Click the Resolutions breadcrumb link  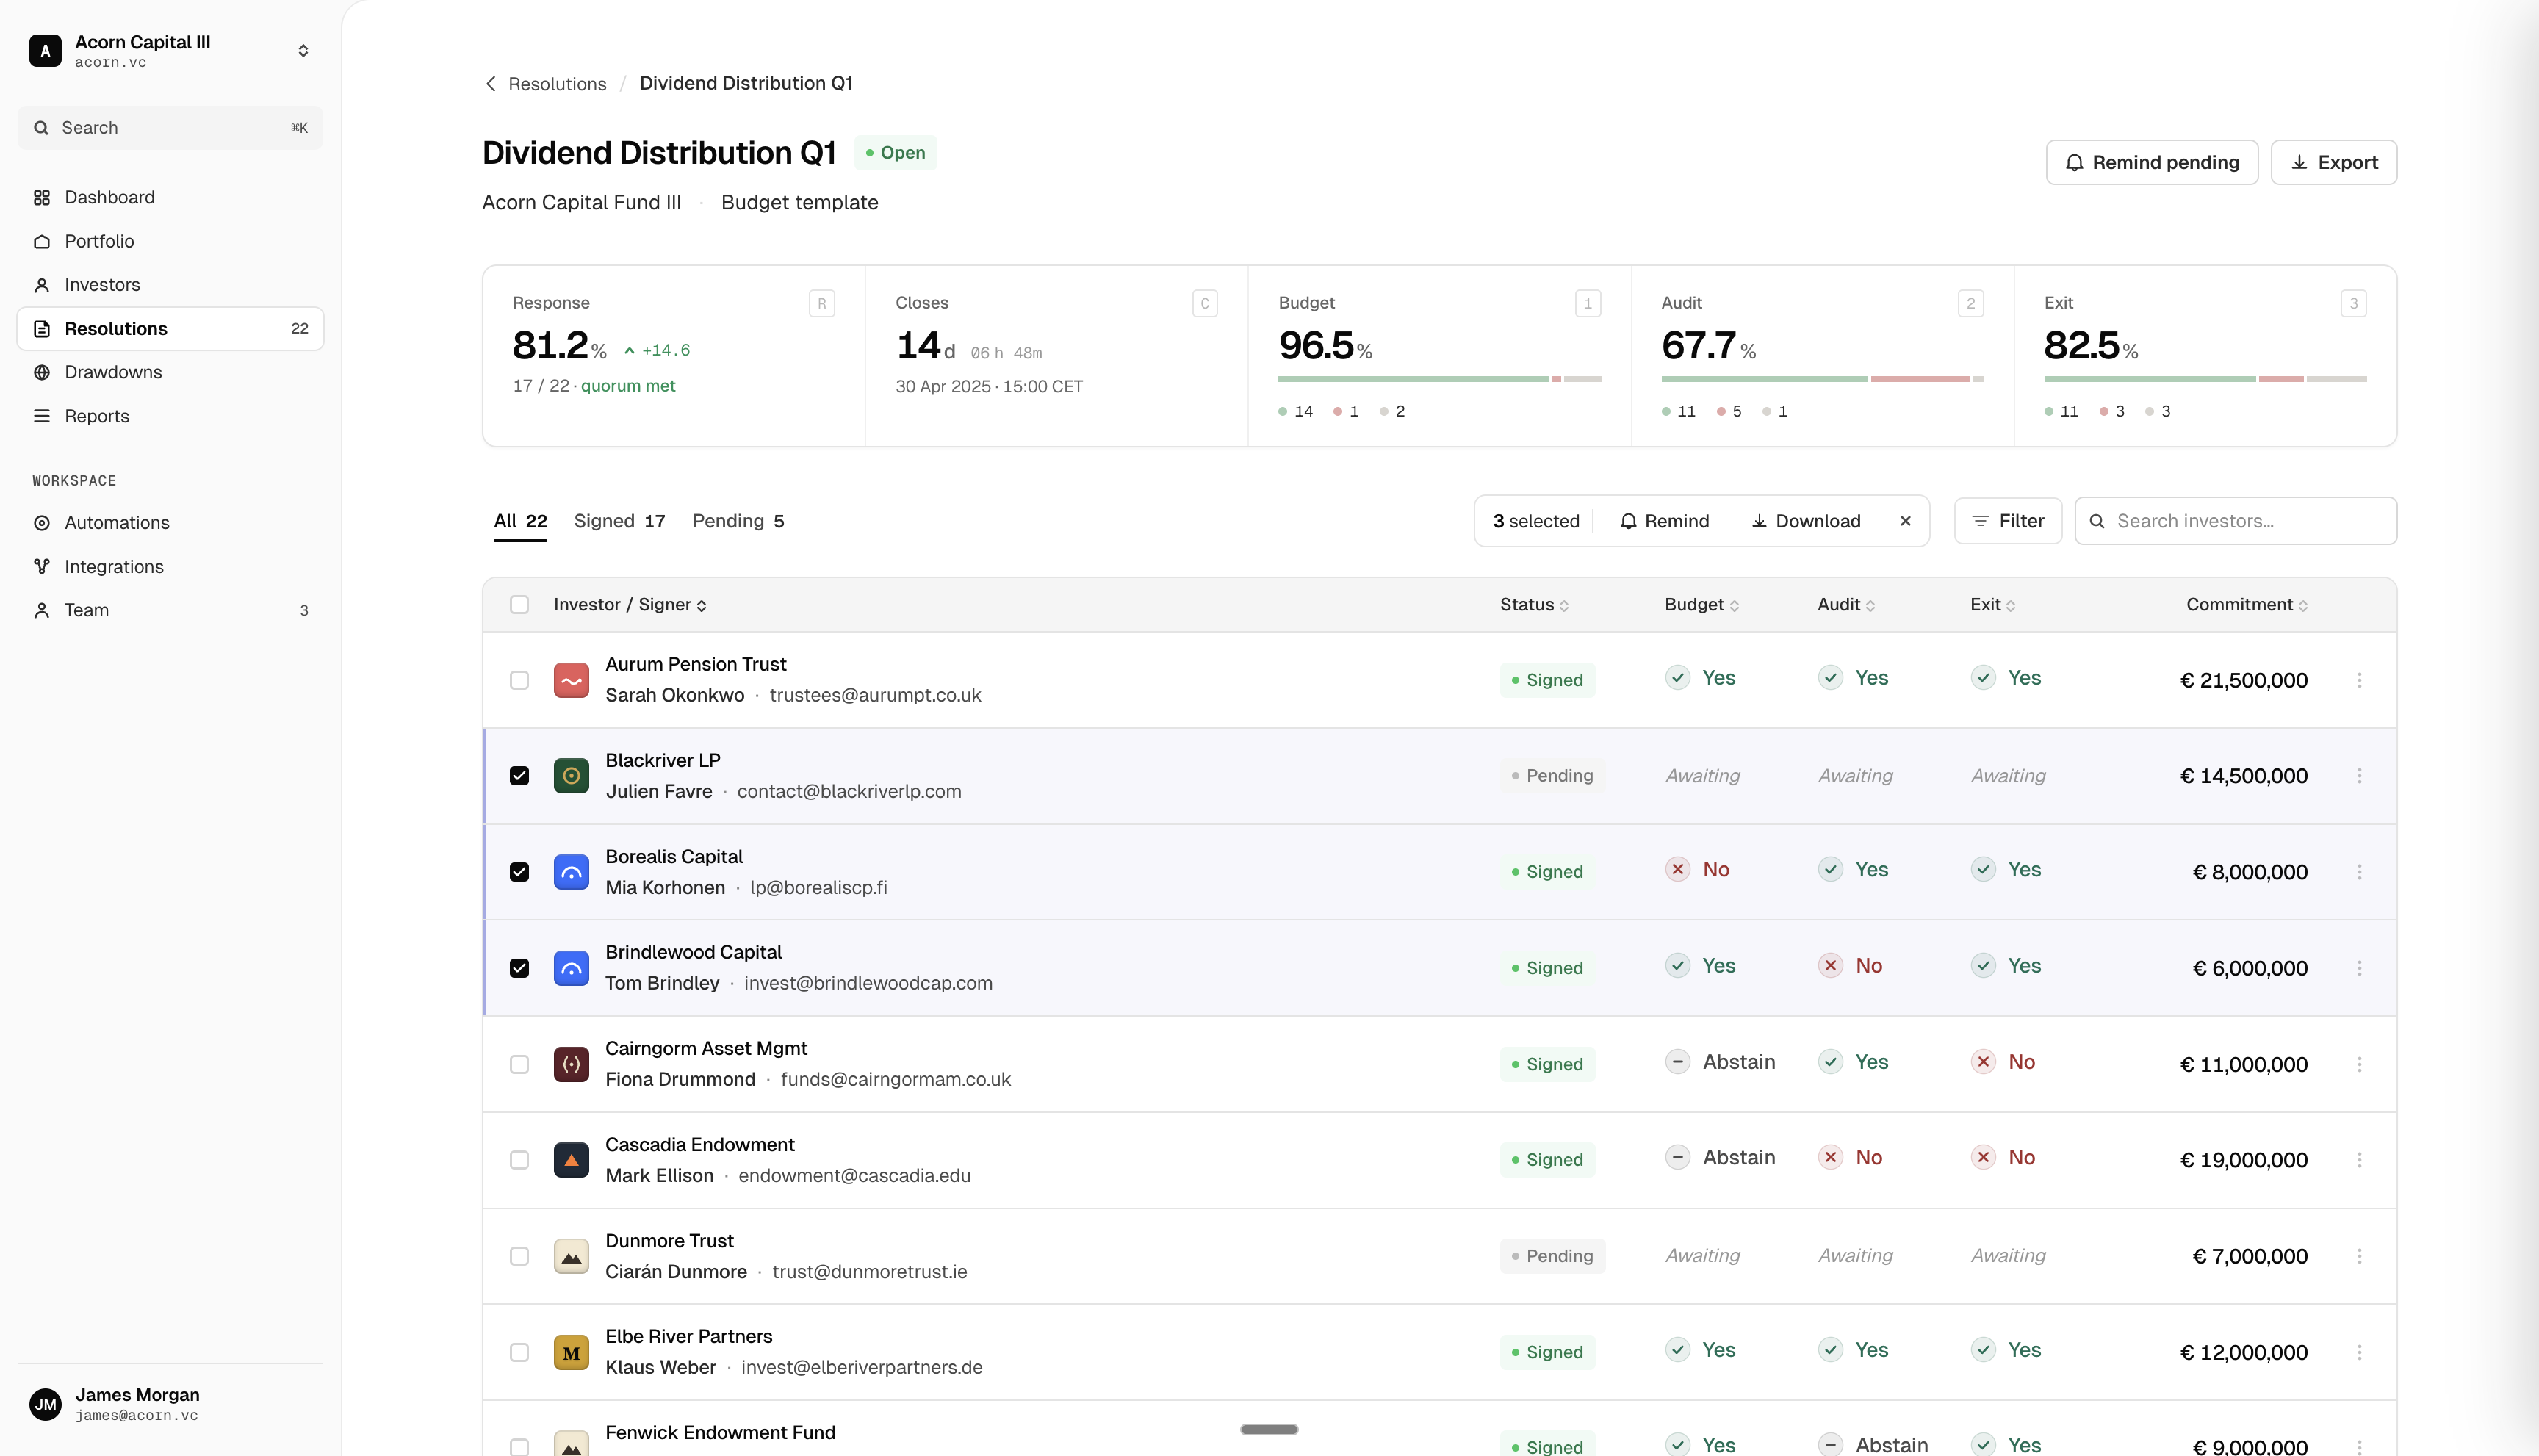[x=557, y=84]
